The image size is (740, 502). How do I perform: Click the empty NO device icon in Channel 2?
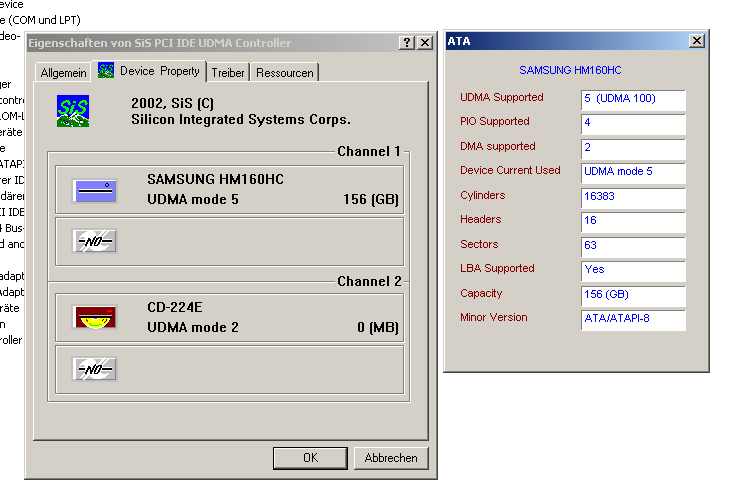(x=95, y=369)
